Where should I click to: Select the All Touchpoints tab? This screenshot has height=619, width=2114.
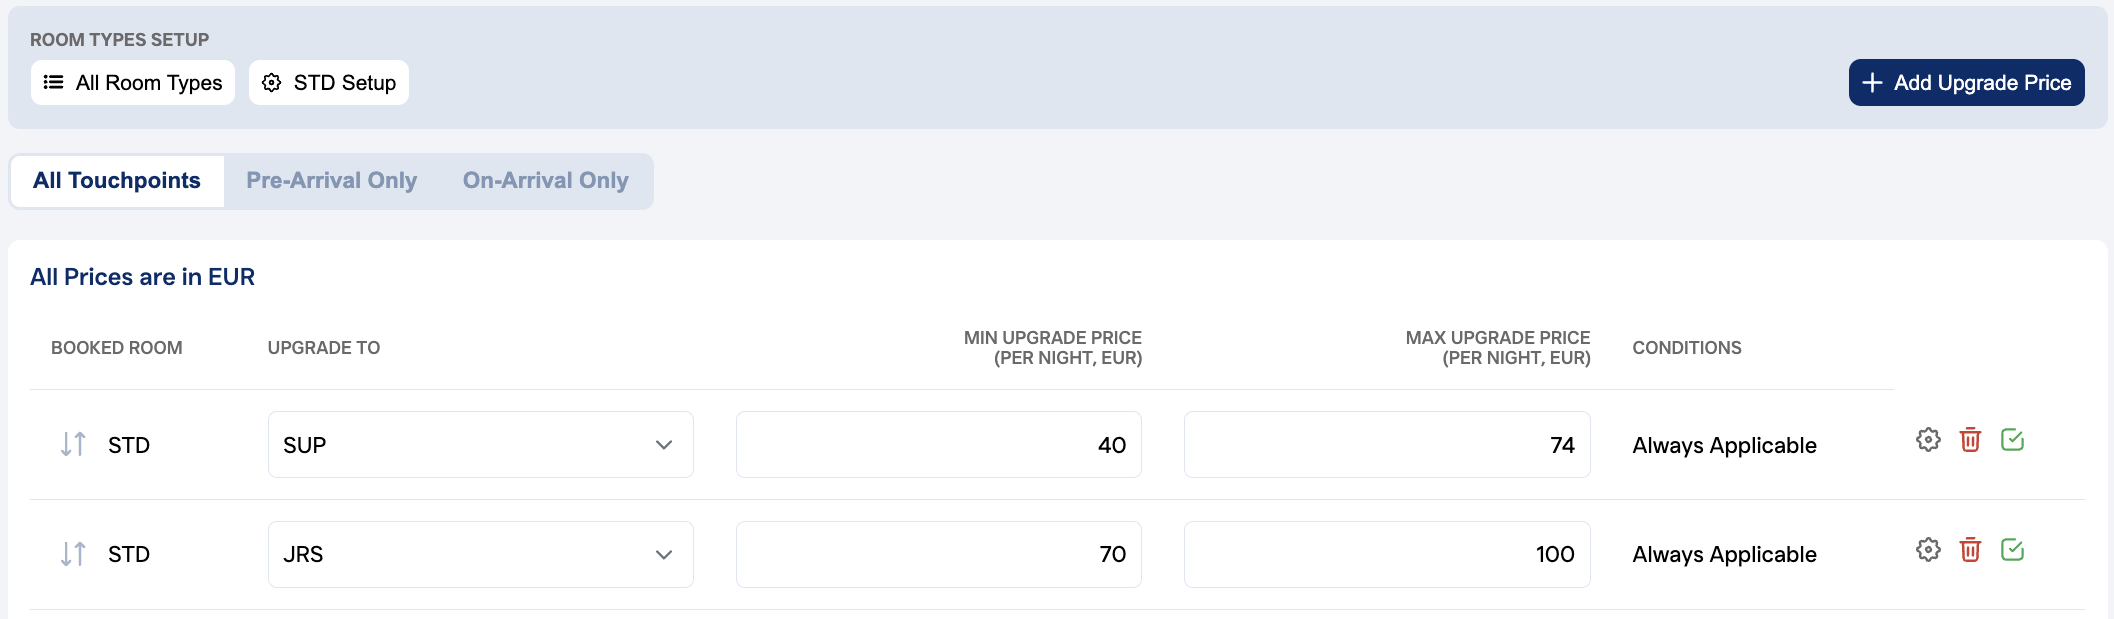(x=117, y=181)
